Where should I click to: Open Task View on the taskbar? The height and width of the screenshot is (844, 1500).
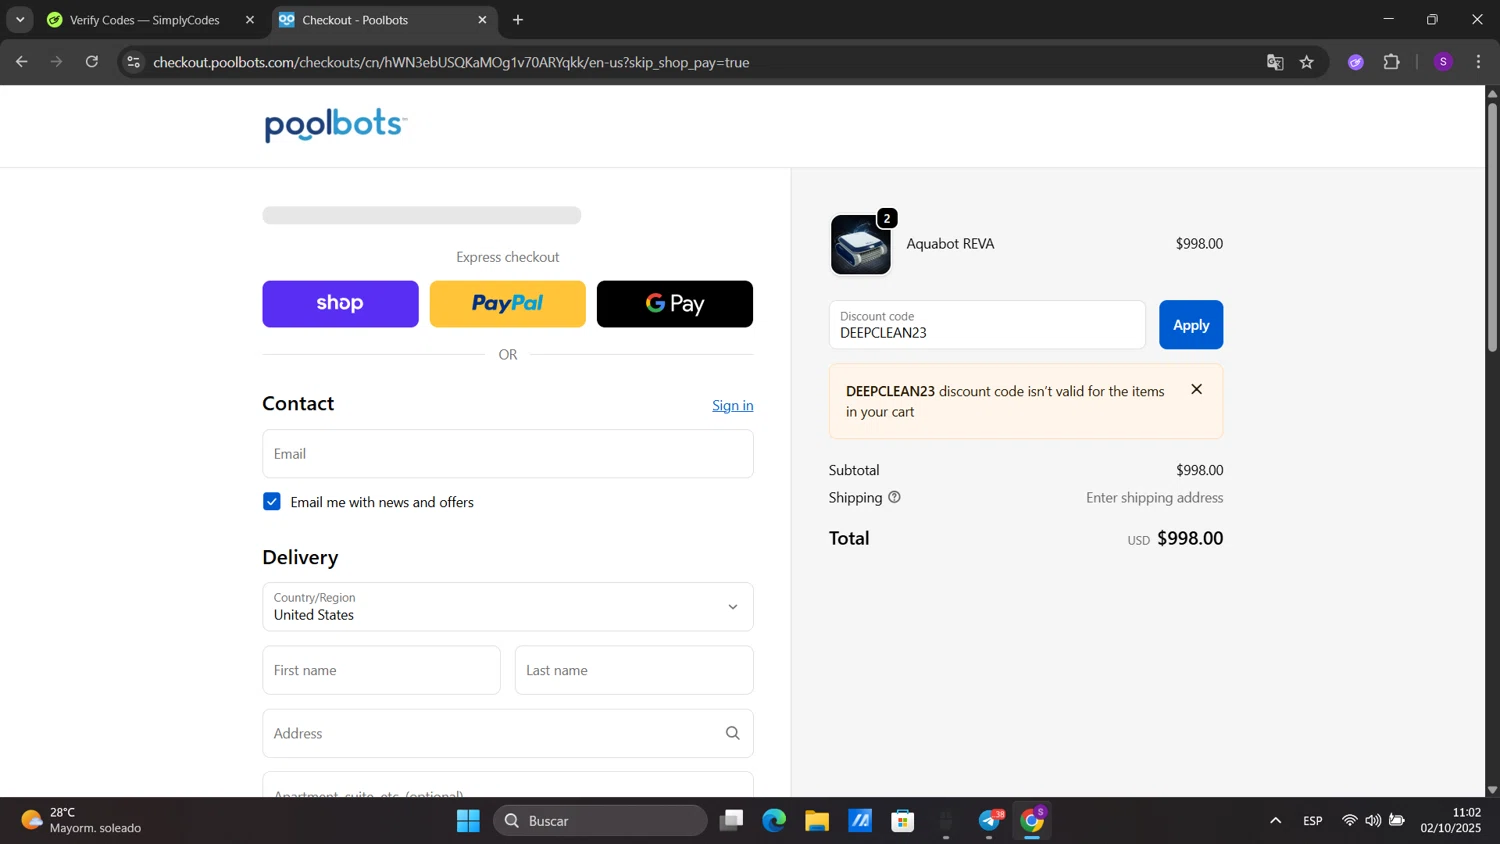(732, 821)
